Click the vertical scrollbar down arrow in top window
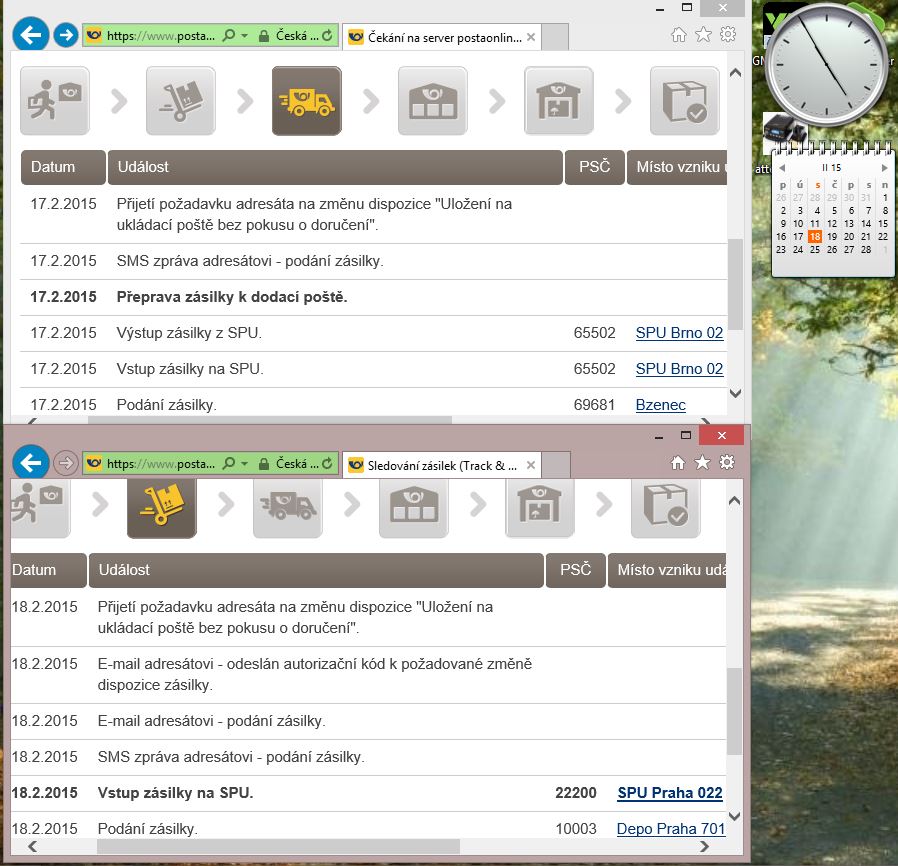 pos(735,394)
